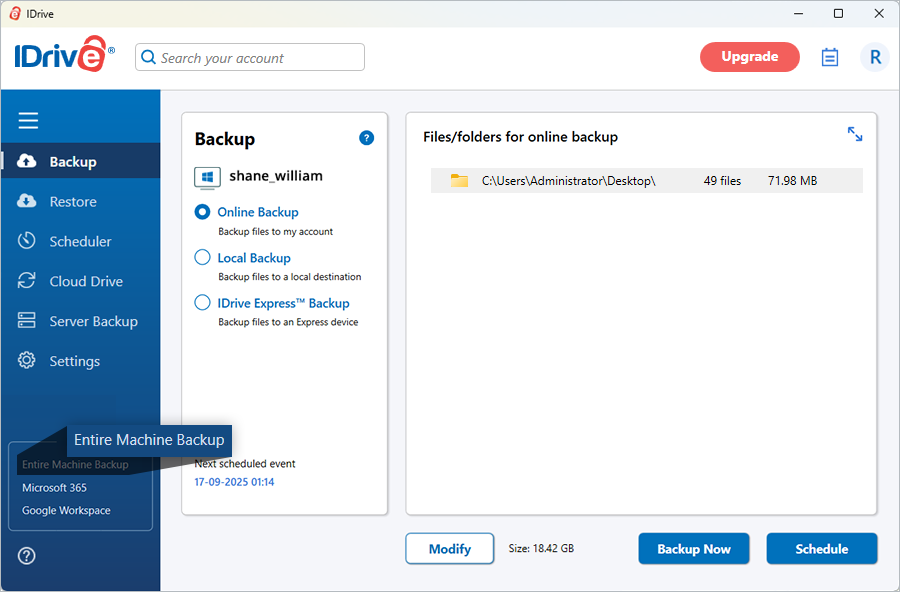Viewport: 900px width, 592px height.
Task: Select the IDrive Express Backup radio button
Action: tap(202, 303)
